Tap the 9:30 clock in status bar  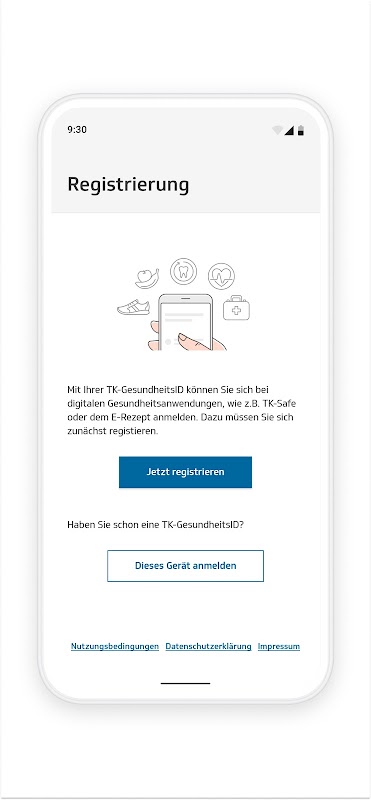[x=77, y=130]
